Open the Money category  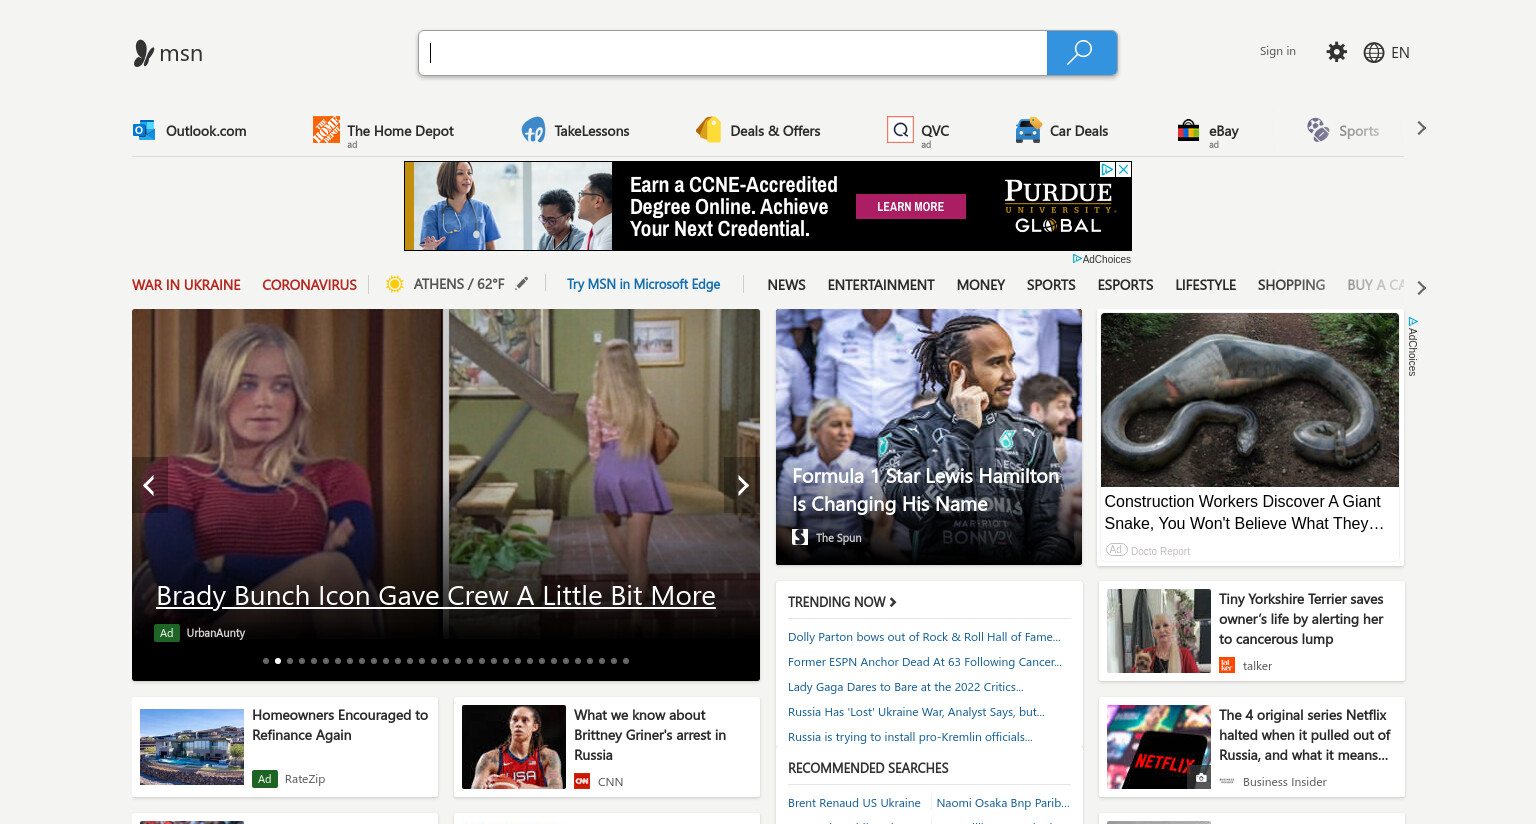coord(981,285)
